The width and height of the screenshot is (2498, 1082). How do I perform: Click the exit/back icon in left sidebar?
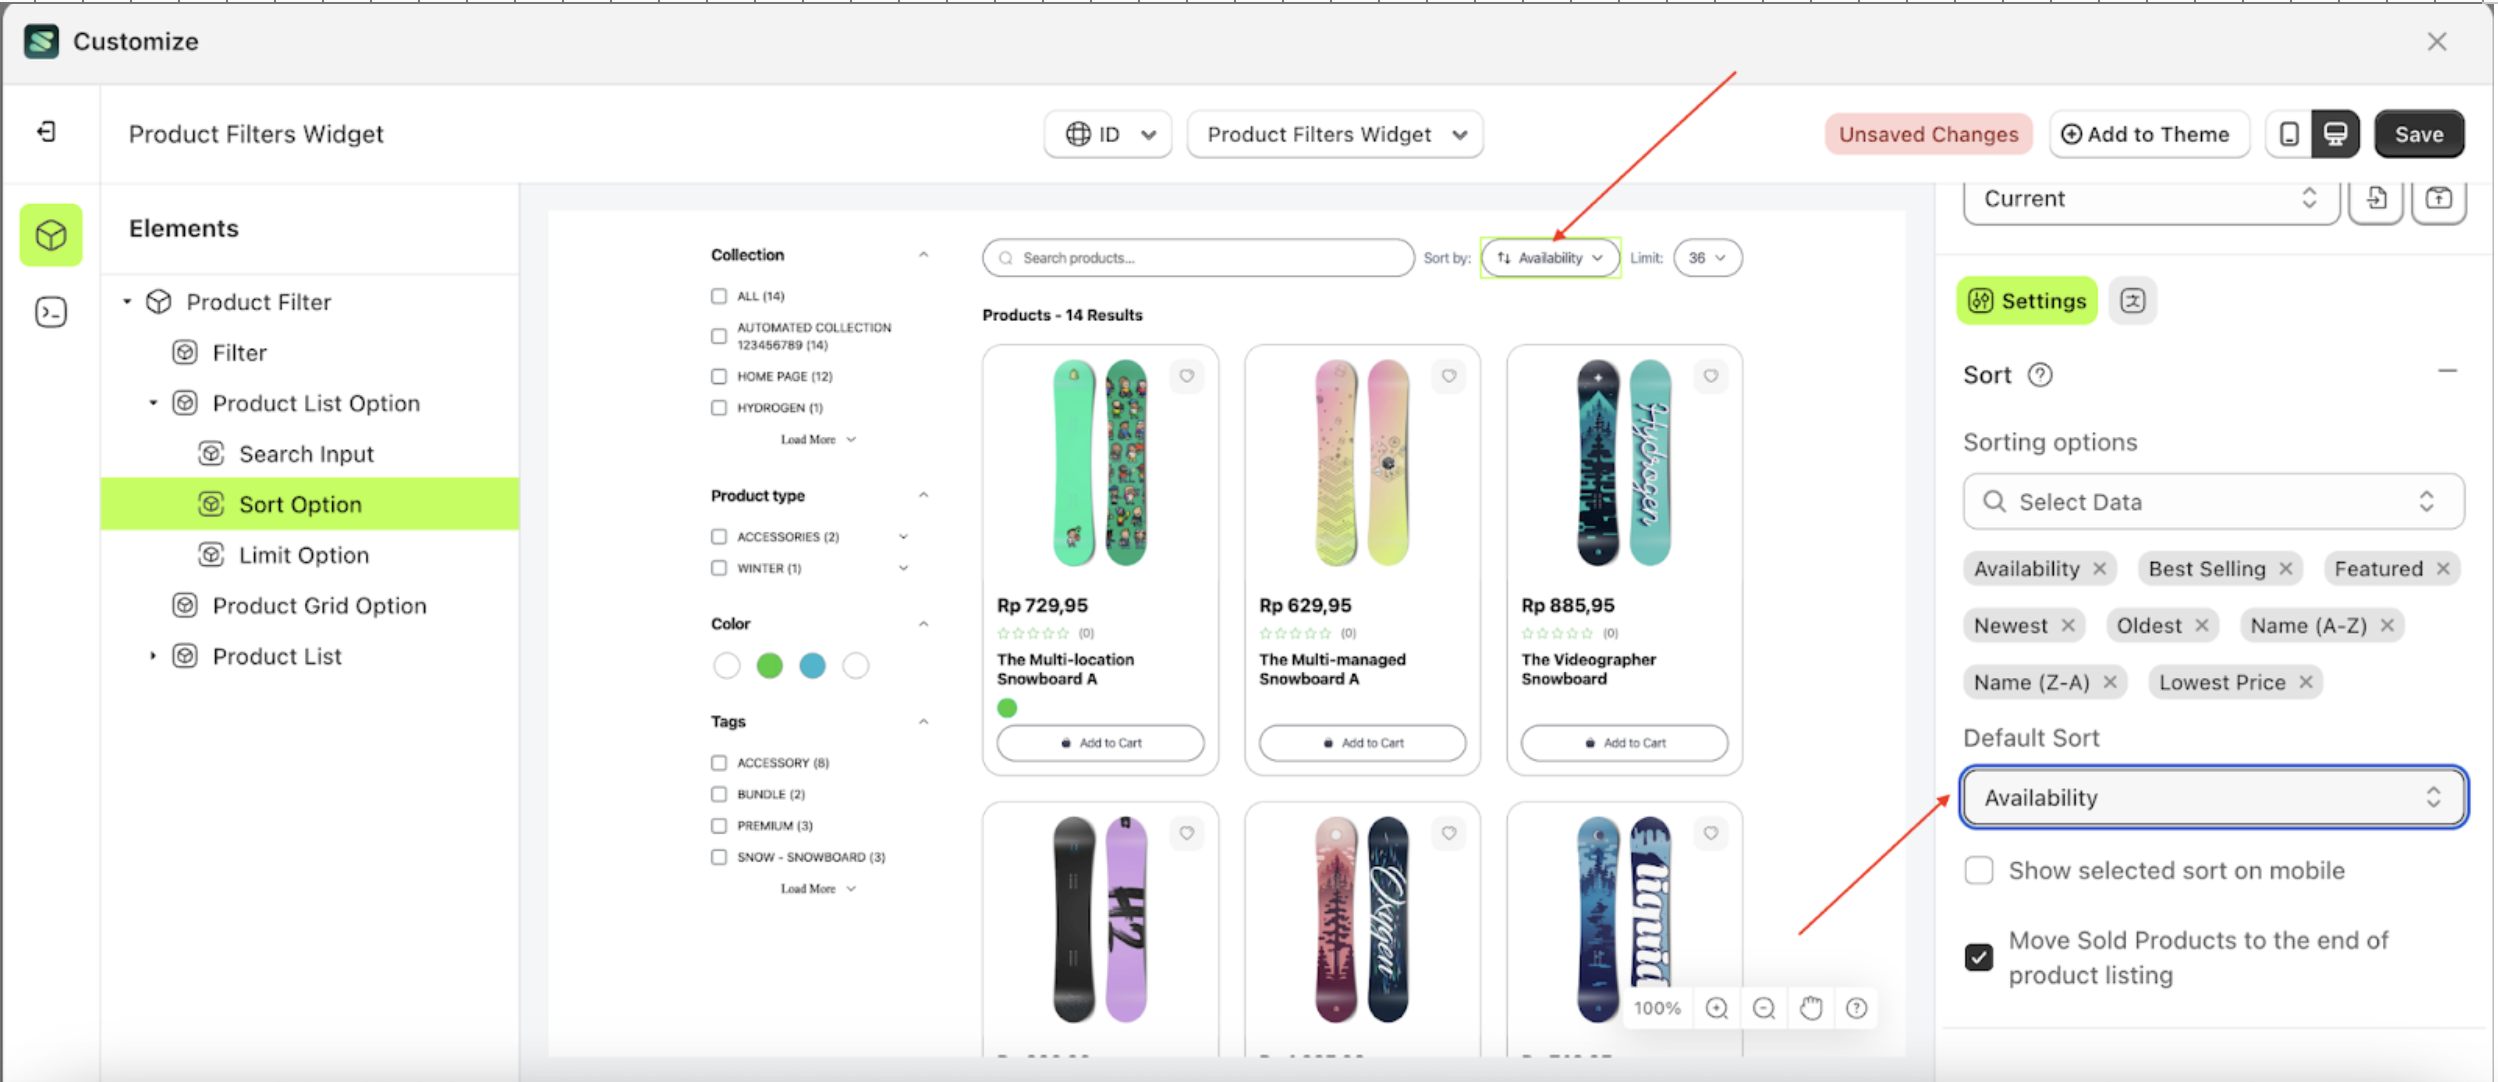[47, 132]
